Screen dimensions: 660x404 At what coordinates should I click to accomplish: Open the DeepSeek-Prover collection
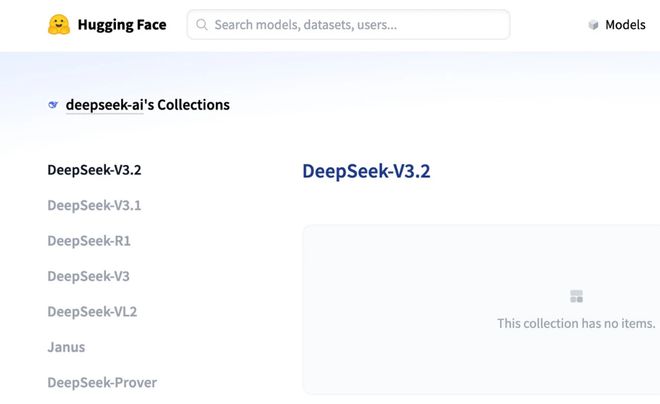[x=102, y=383]
